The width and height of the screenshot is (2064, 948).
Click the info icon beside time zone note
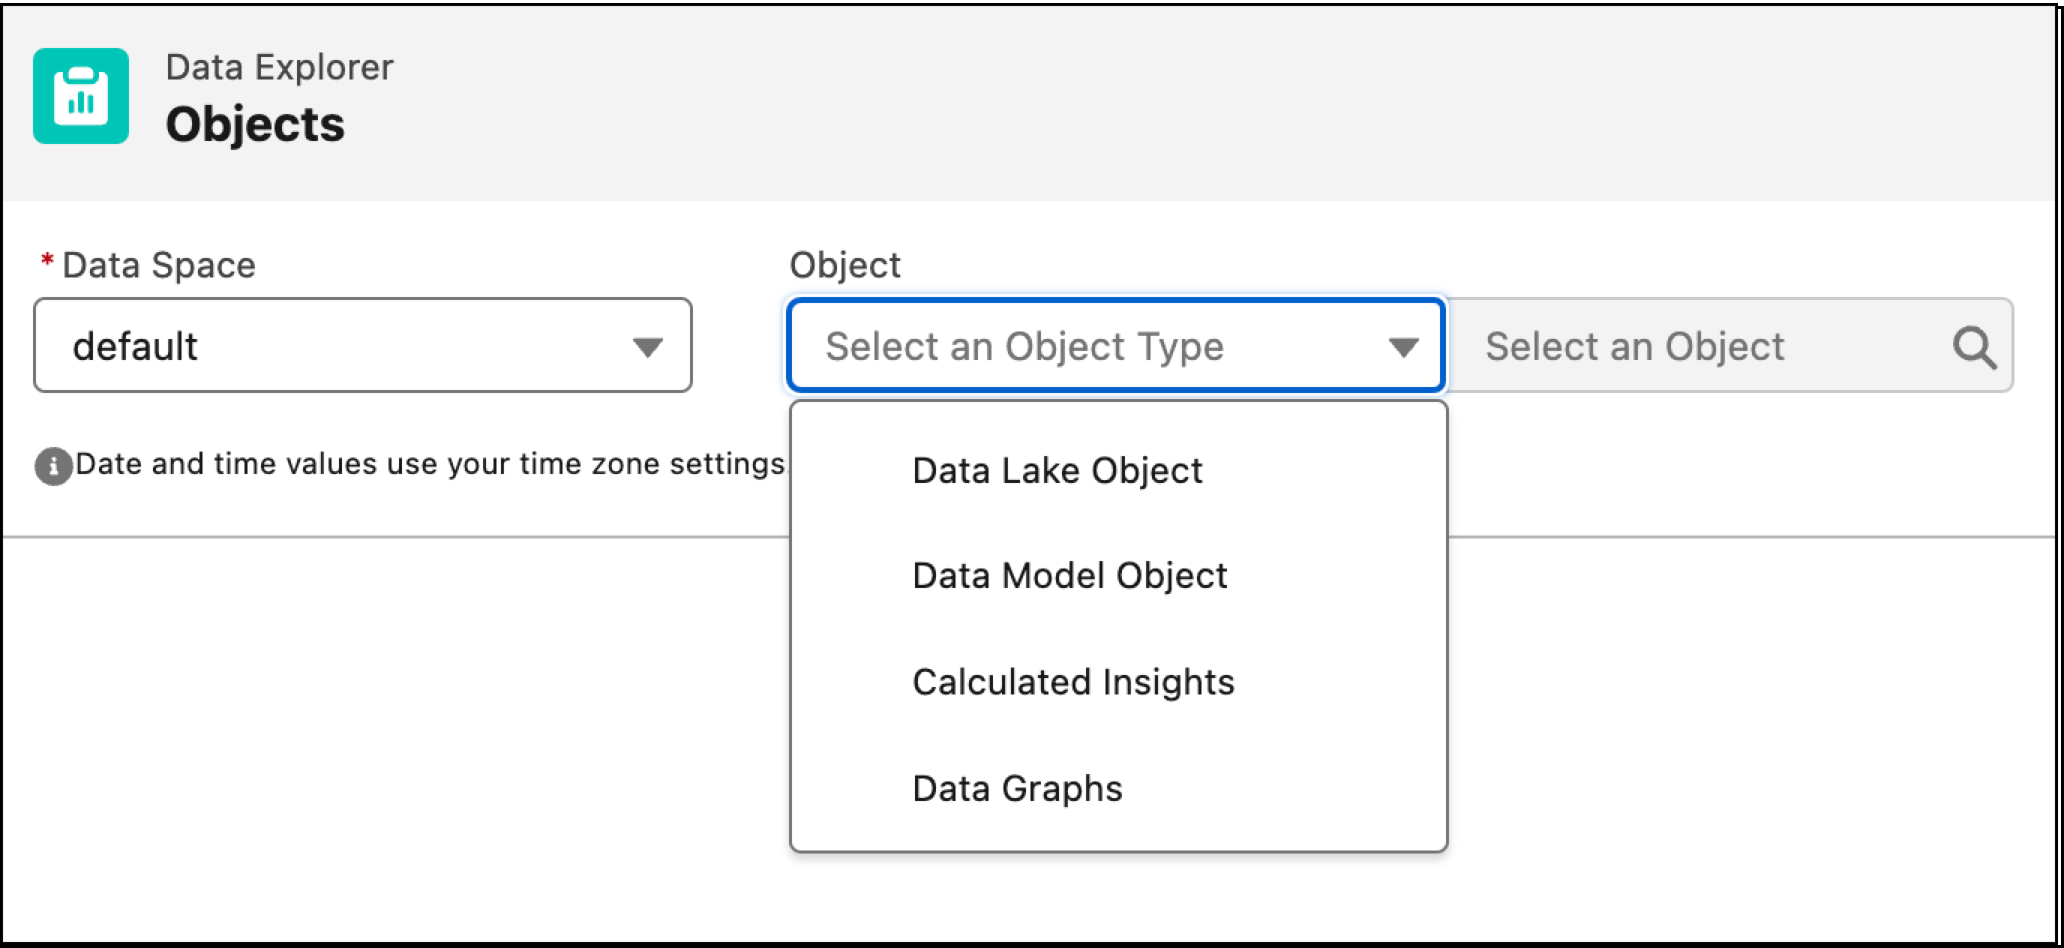(x=54, y=466)
